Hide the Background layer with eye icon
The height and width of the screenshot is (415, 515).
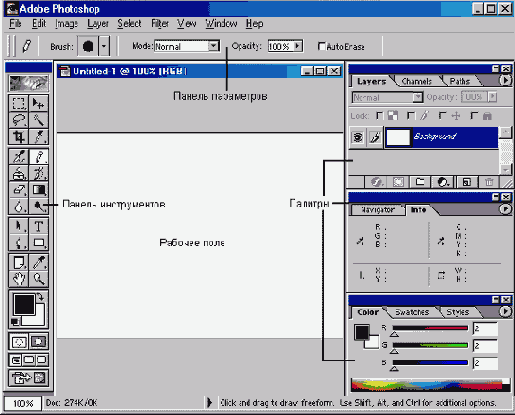tap(358, 137)
